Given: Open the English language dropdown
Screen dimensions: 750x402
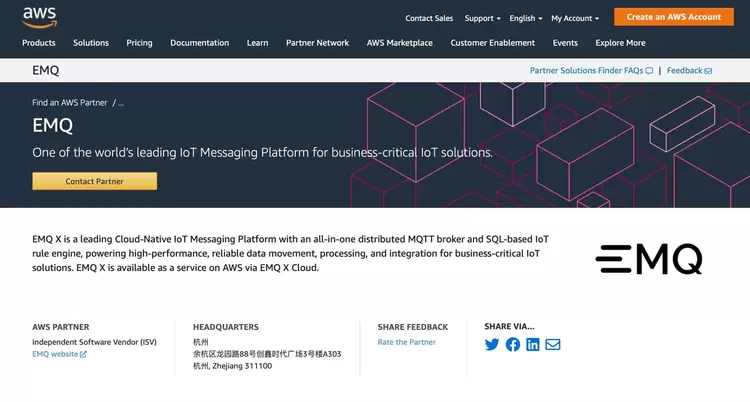Looking at the screenshot, I should pos(525,18).
